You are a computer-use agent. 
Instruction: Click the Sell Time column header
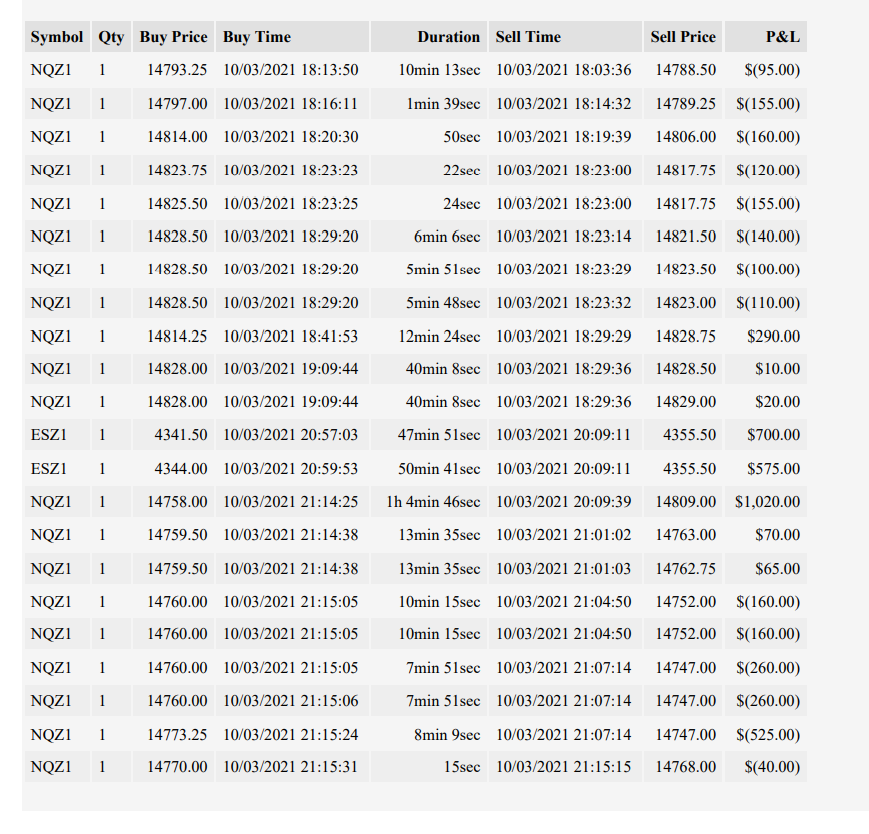[565, 37]
